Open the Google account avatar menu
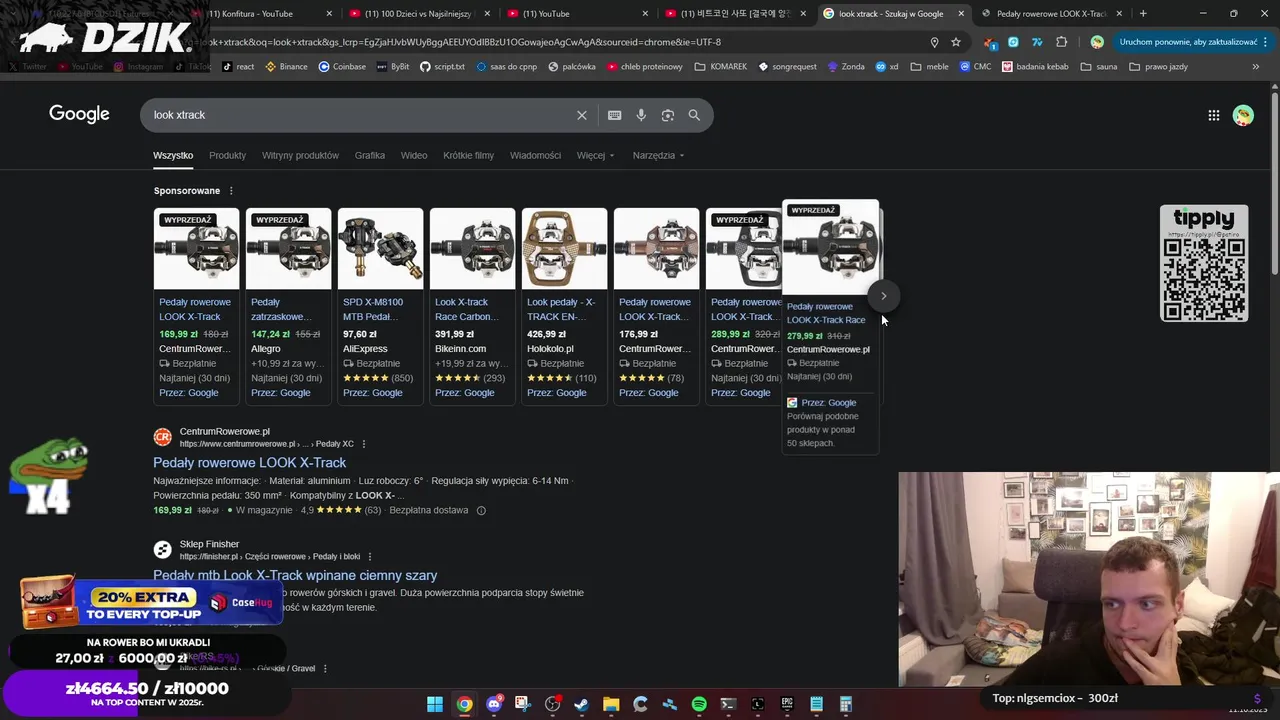The width and height of the screenshot is (1280, 720). click(1243, 115)
